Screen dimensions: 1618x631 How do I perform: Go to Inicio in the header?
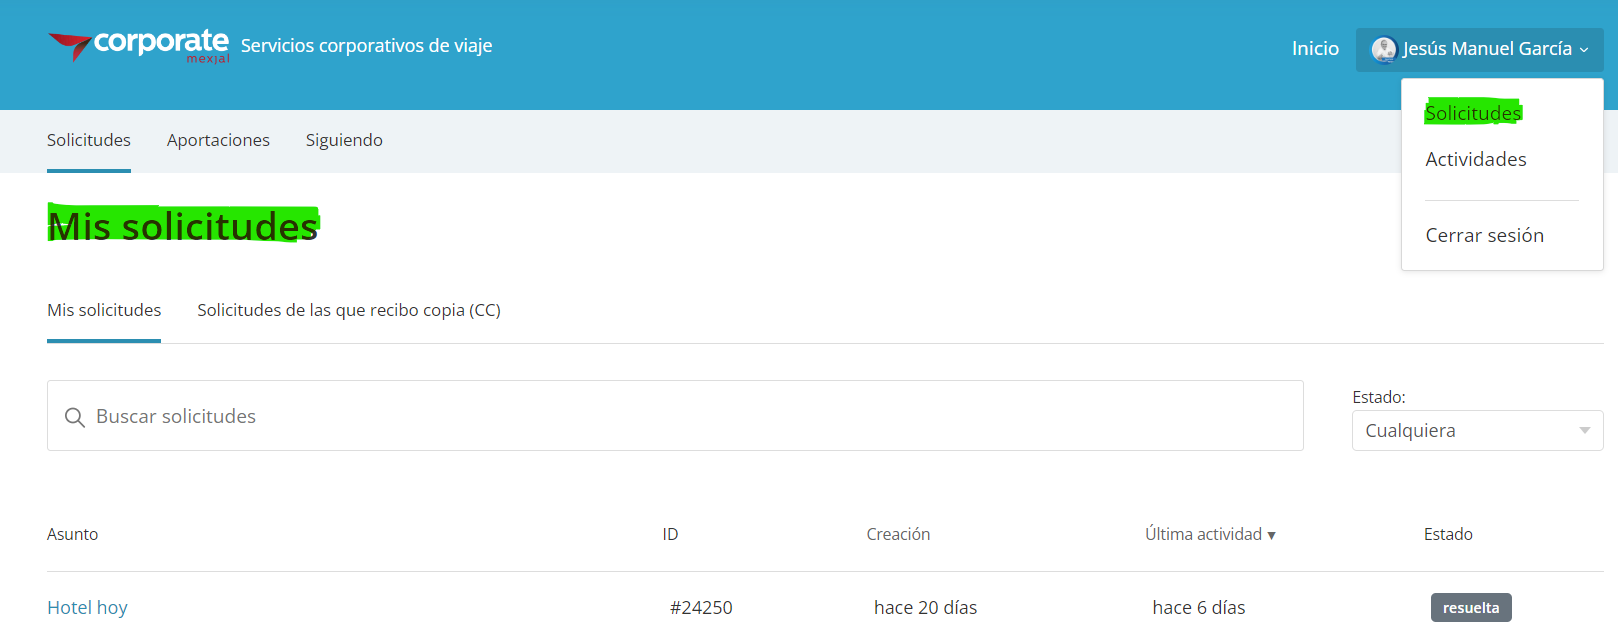click(1315, 48)
